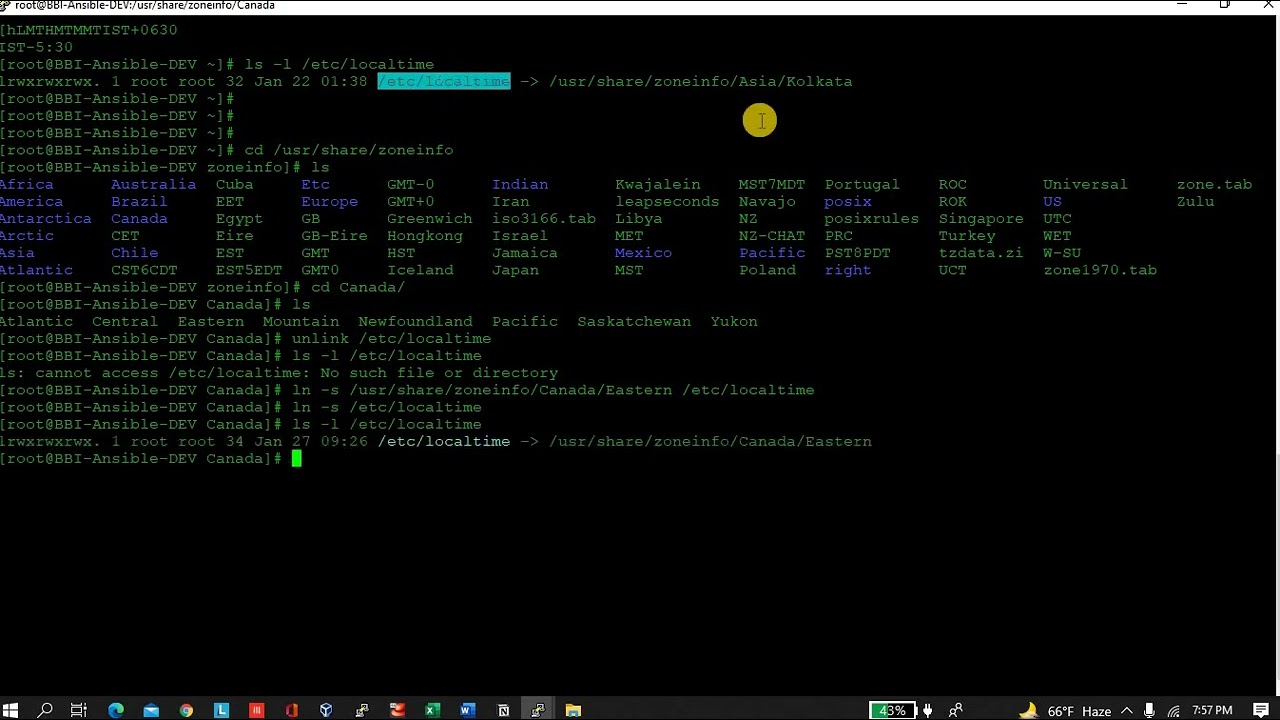
Task: Open the first PuTTY taskbar icon
Action: coord(362,710)
